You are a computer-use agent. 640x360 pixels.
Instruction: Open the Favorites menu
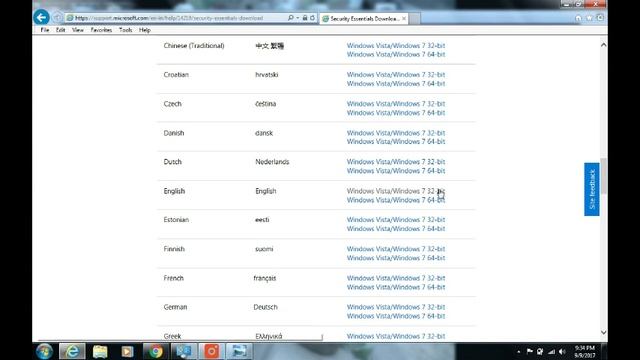tap(101, 30)
